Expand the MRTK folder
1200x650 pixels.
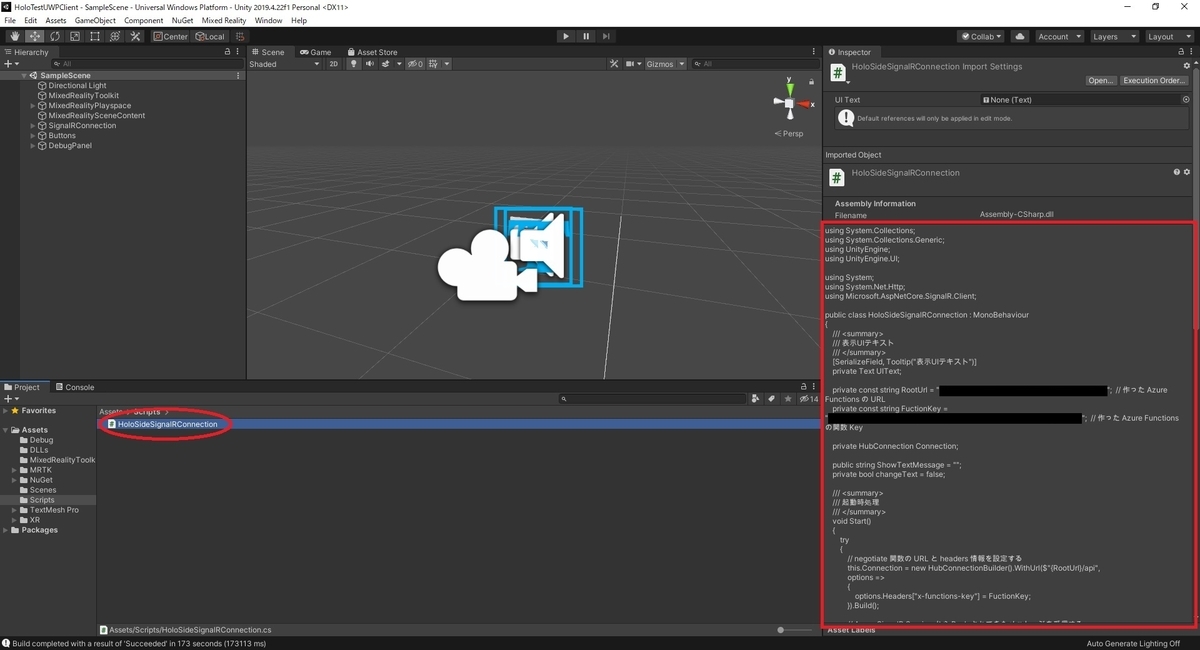(14, 470)
